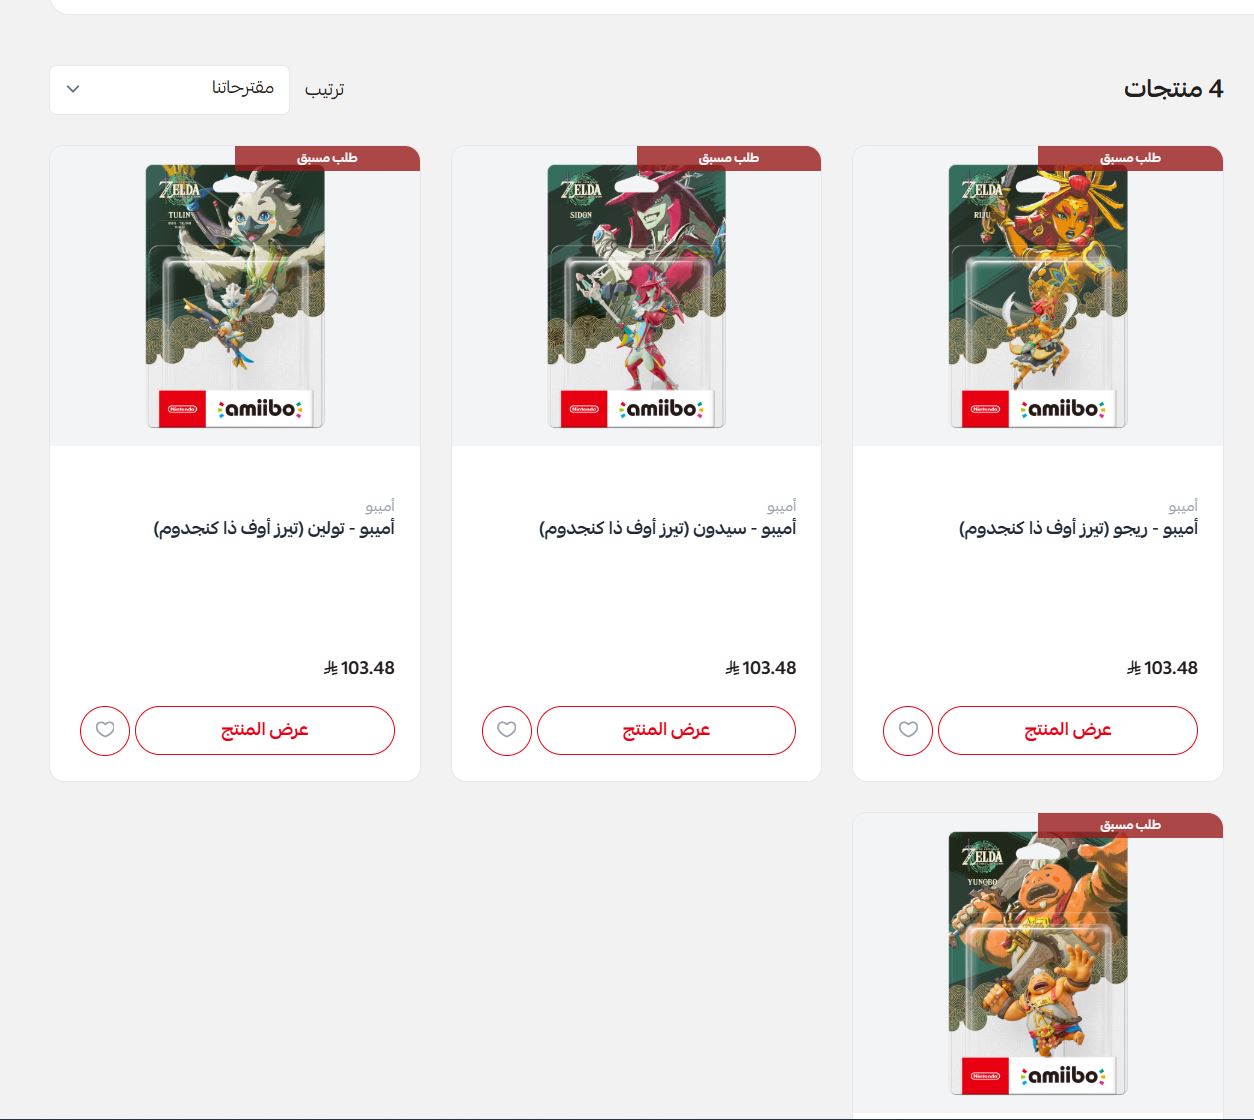The width and height of the screenshot is (1254, 1120).
Task: Click the sort dropdown chevron arrow
Action: click(x=73, y=89)
